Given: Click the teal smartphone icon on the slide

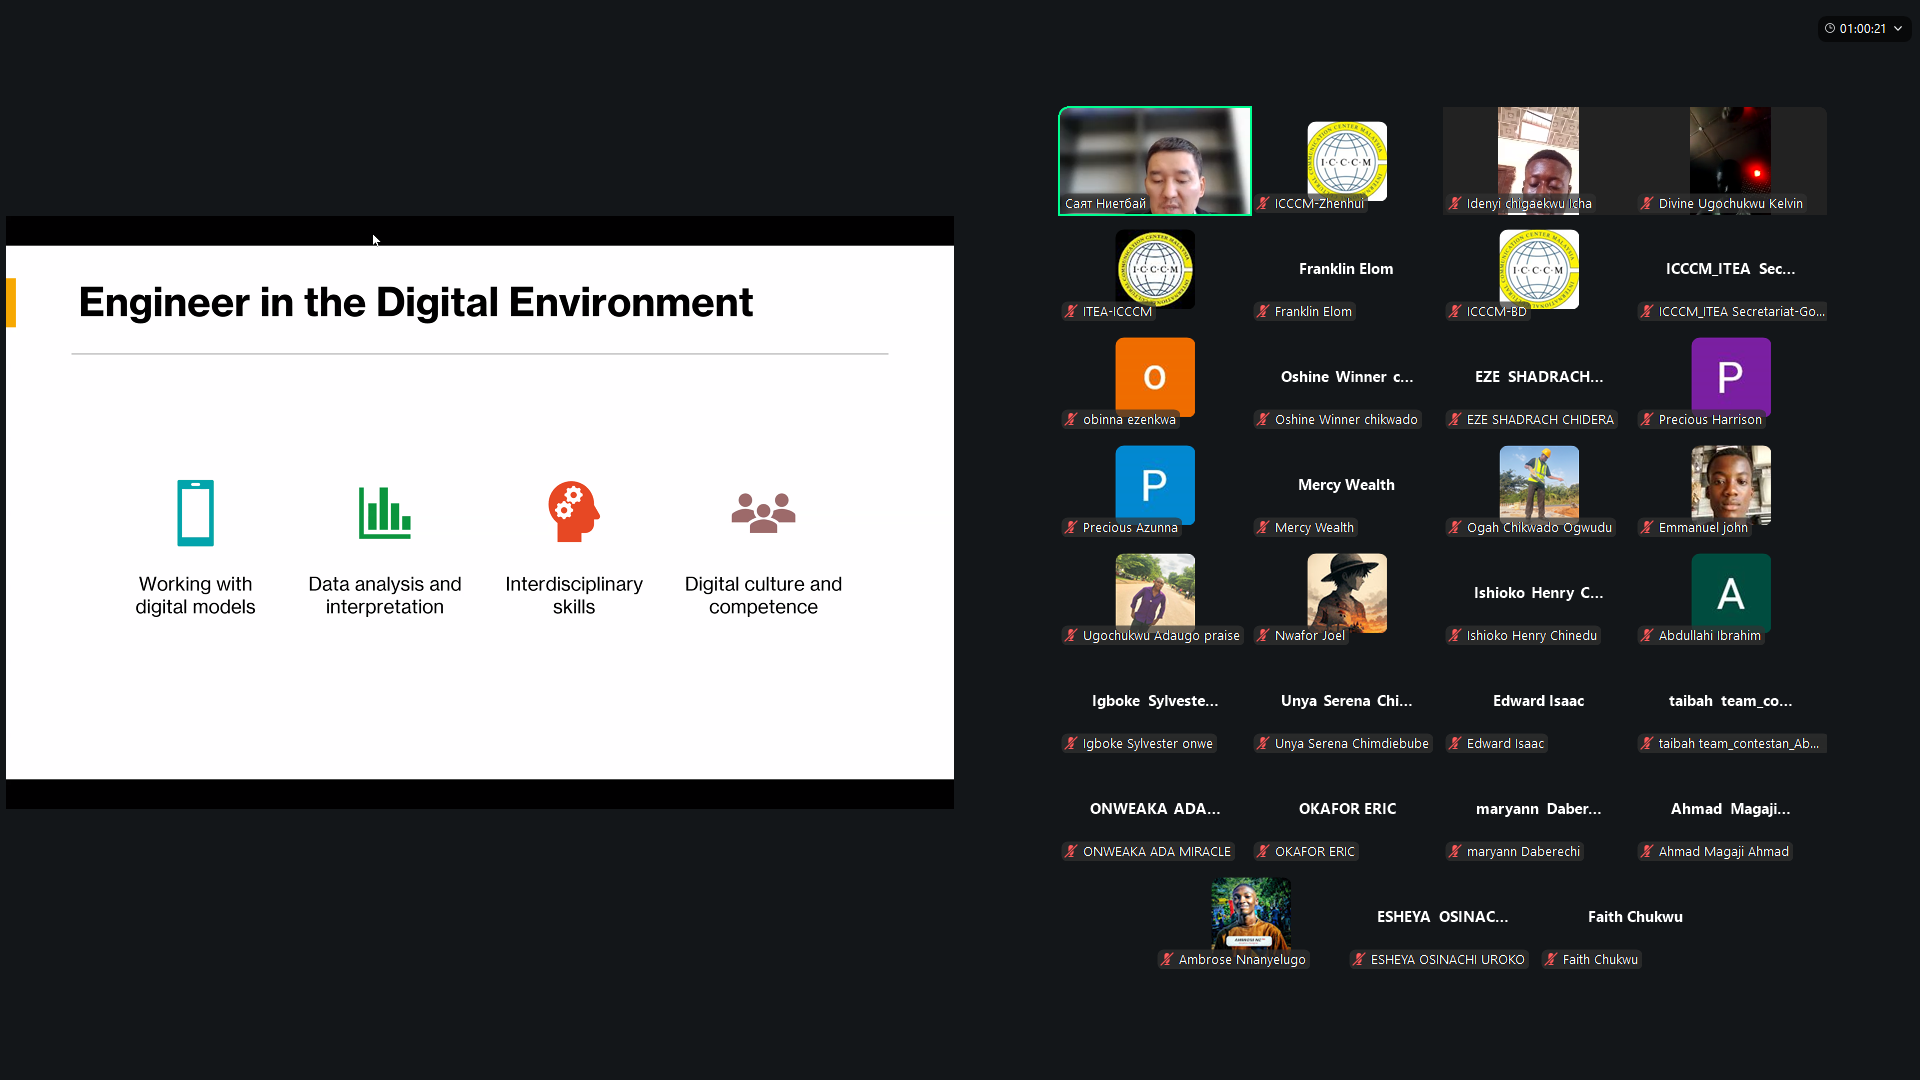Looking at the screenshot, I should pos(195,513).
